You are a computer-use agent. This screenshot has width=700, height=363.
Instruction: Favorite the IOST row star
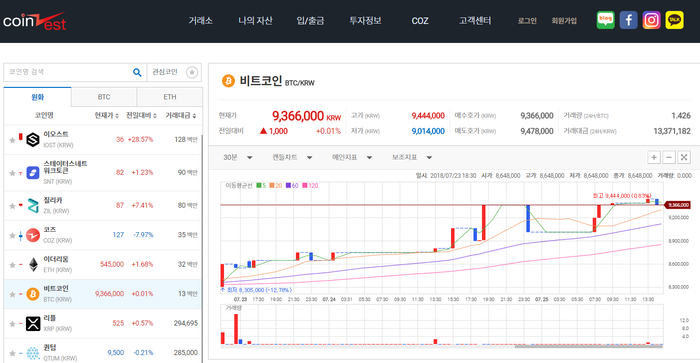click(x=12, y=140)
